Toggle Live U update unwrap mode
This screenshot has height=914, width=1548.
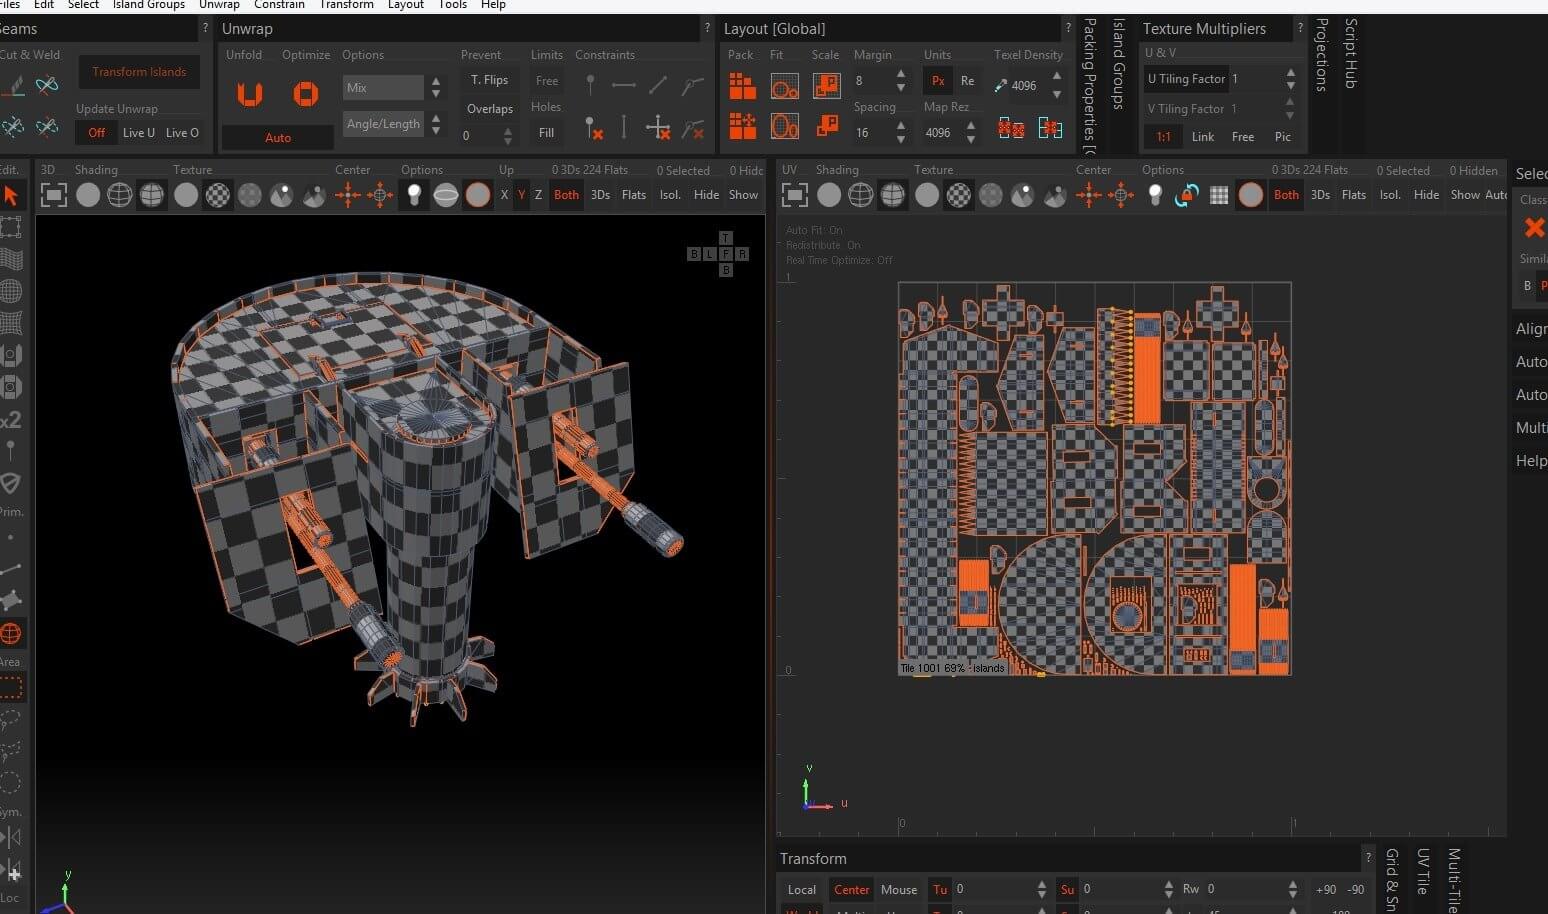tap(138, 133)
